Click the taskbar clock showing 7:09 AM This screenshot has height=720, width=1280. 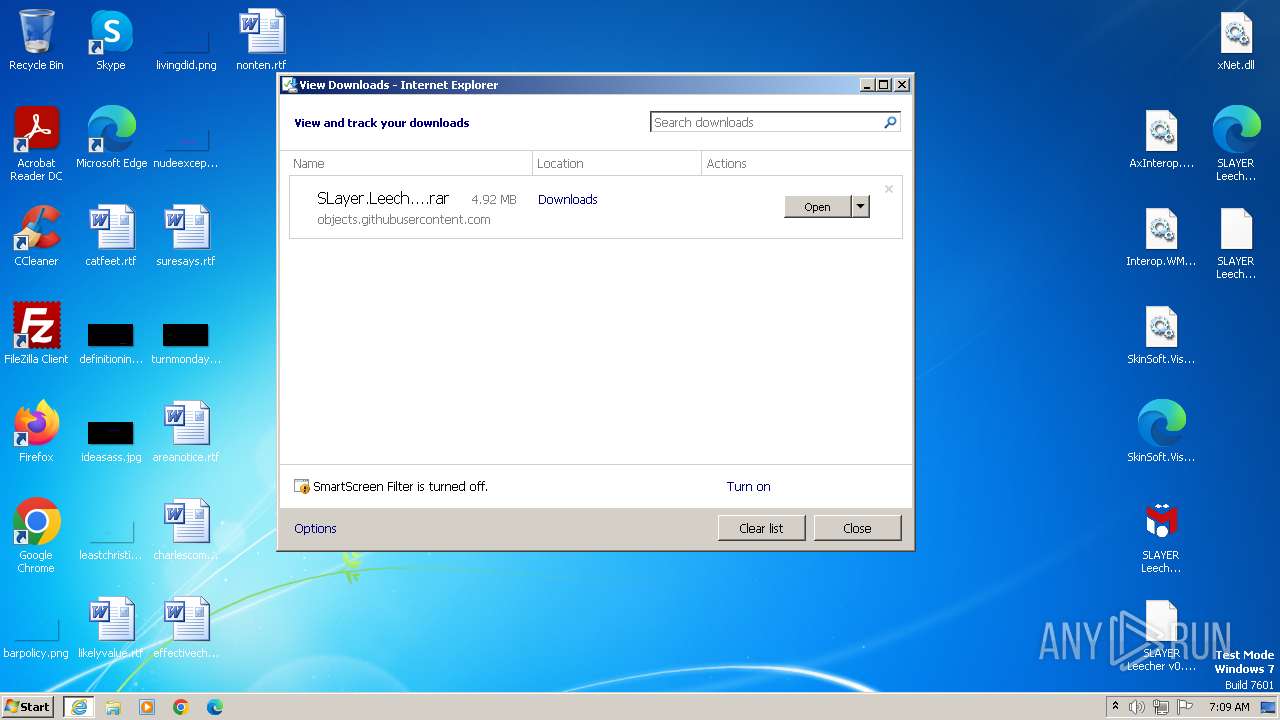[1229, 707]
